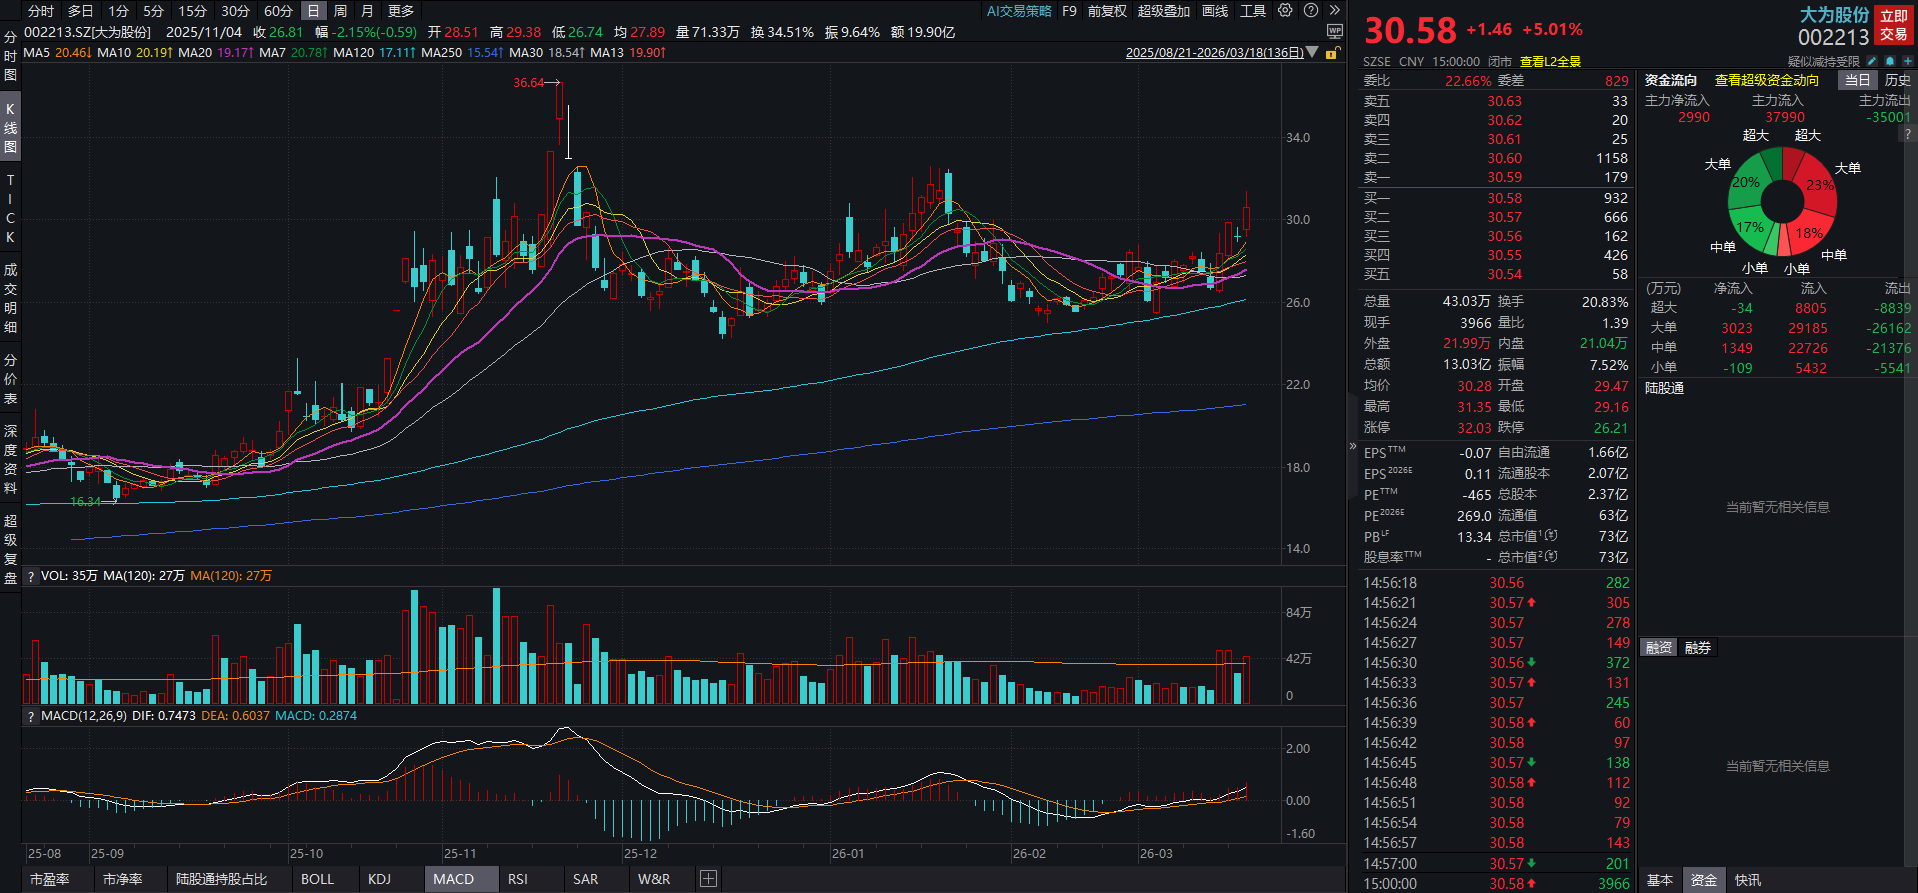
Task: Click the pencil note icon near stock name
Action: tap(1871, 62)
